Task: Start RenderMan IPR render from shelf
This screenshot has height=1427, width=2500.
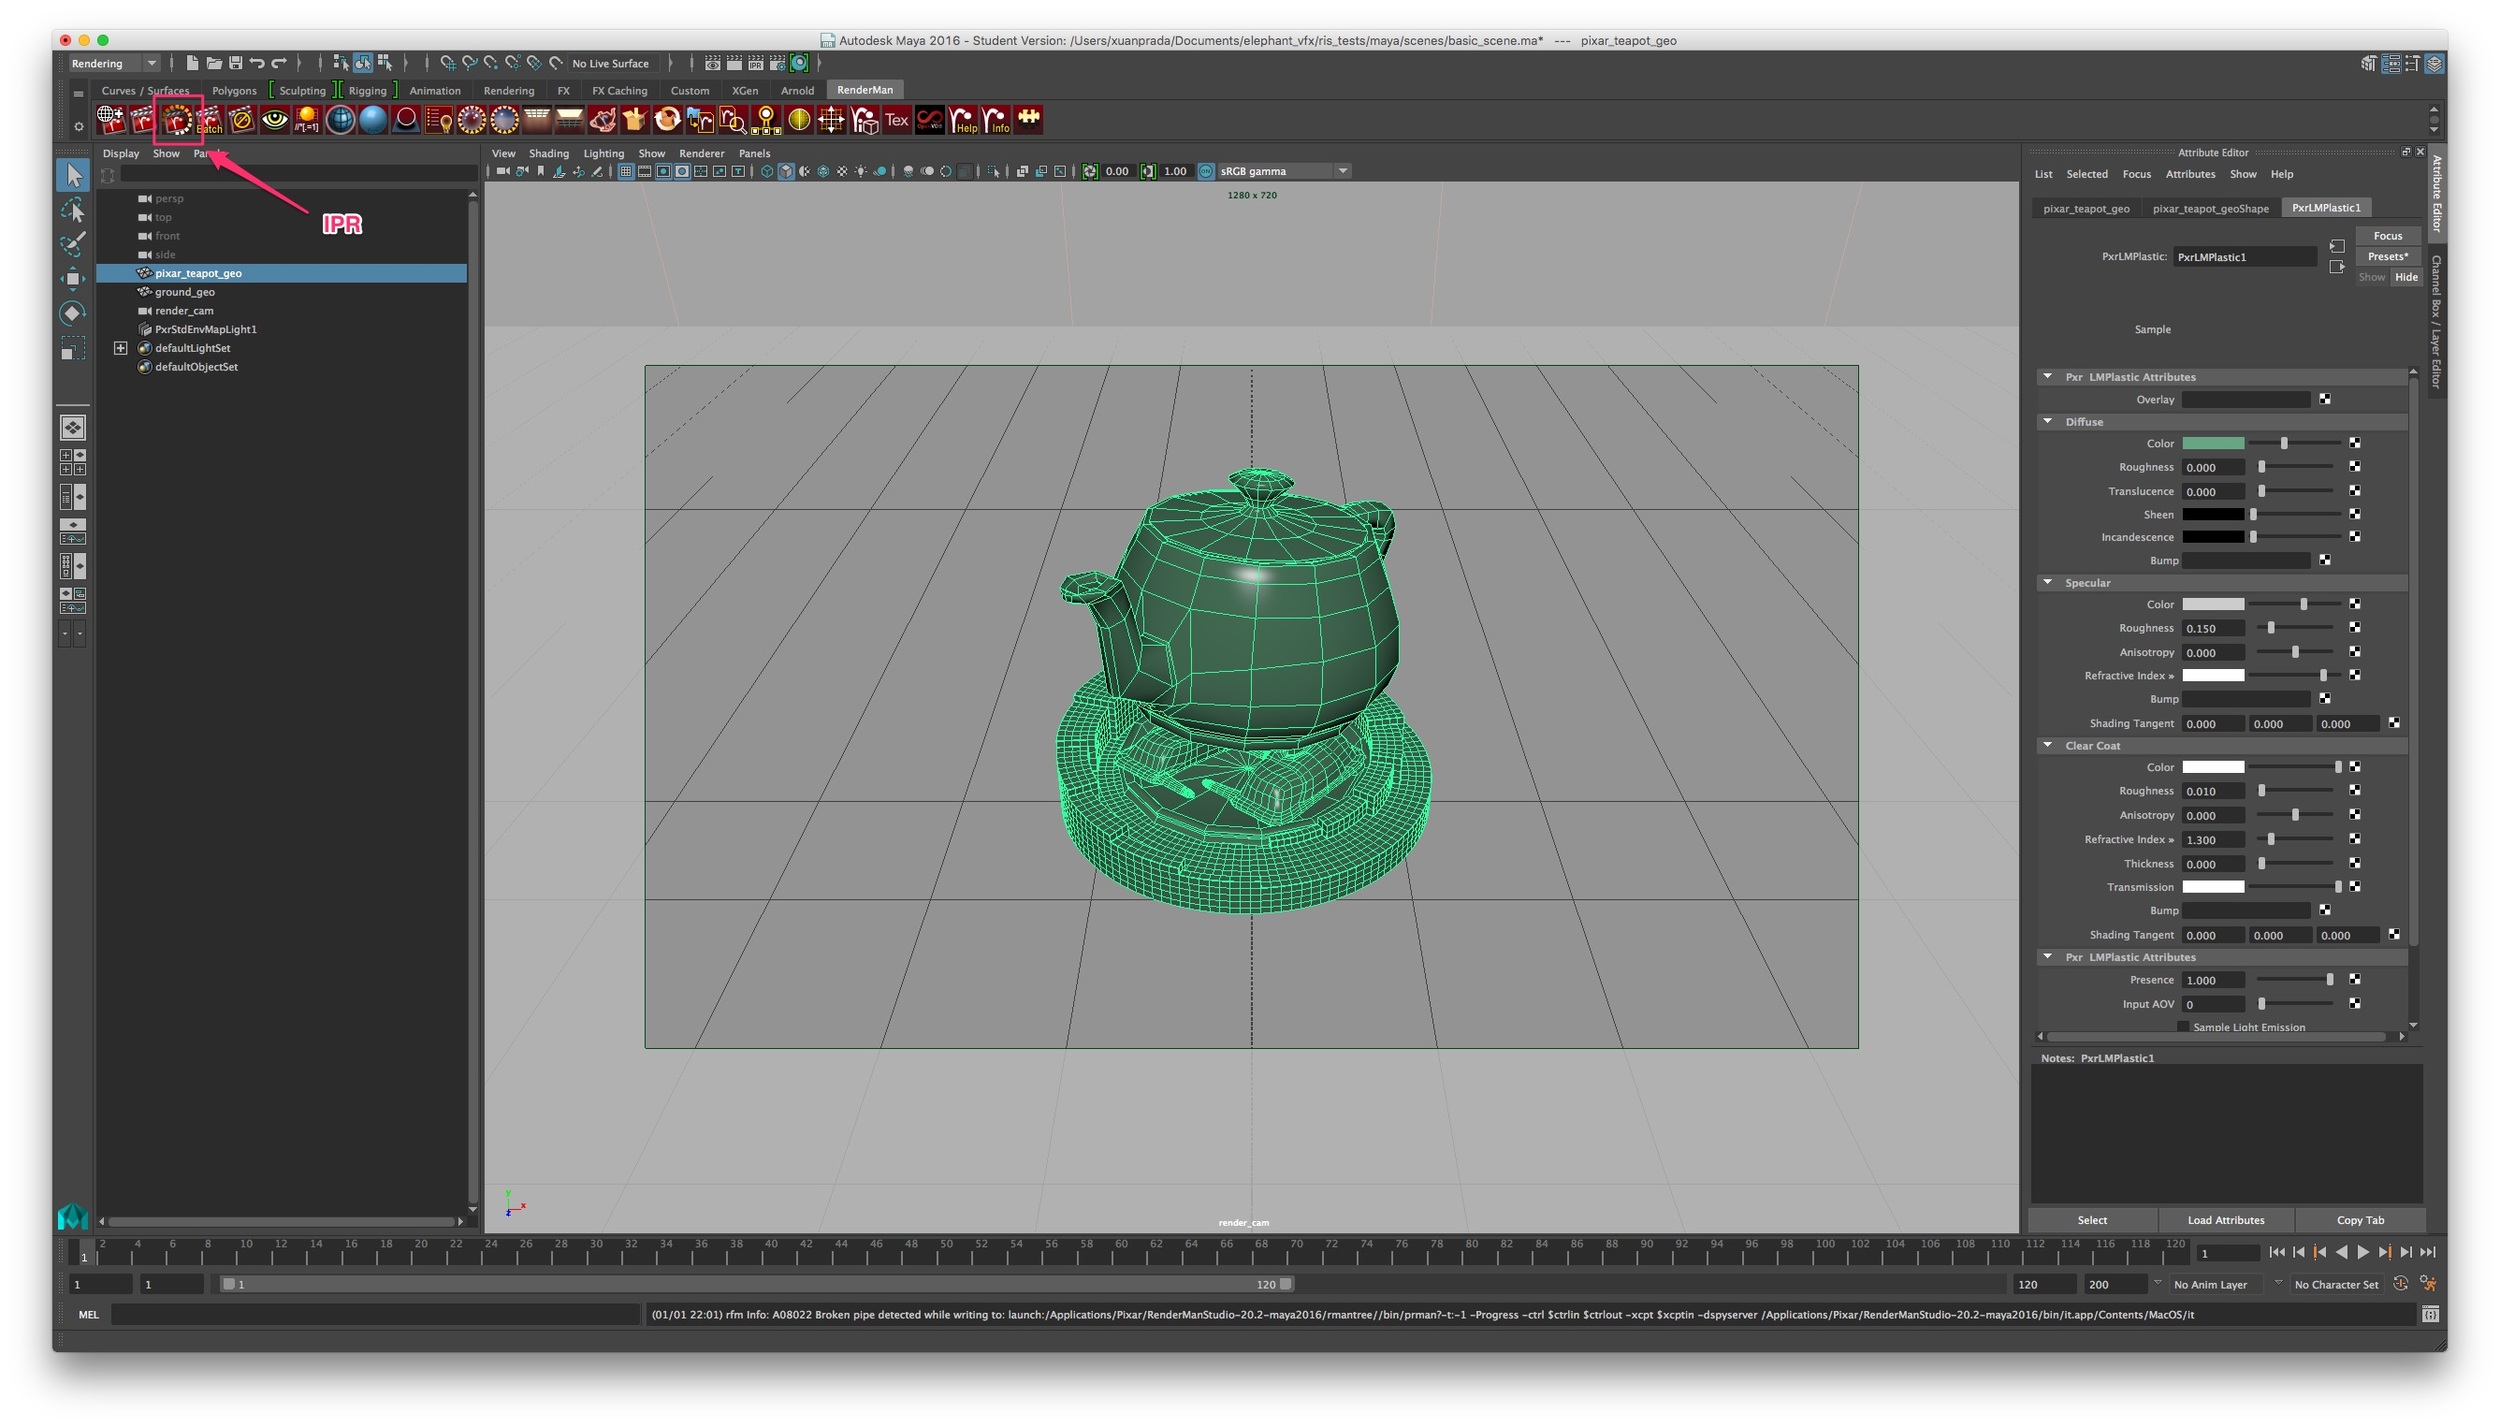Action: coord(177,120)
